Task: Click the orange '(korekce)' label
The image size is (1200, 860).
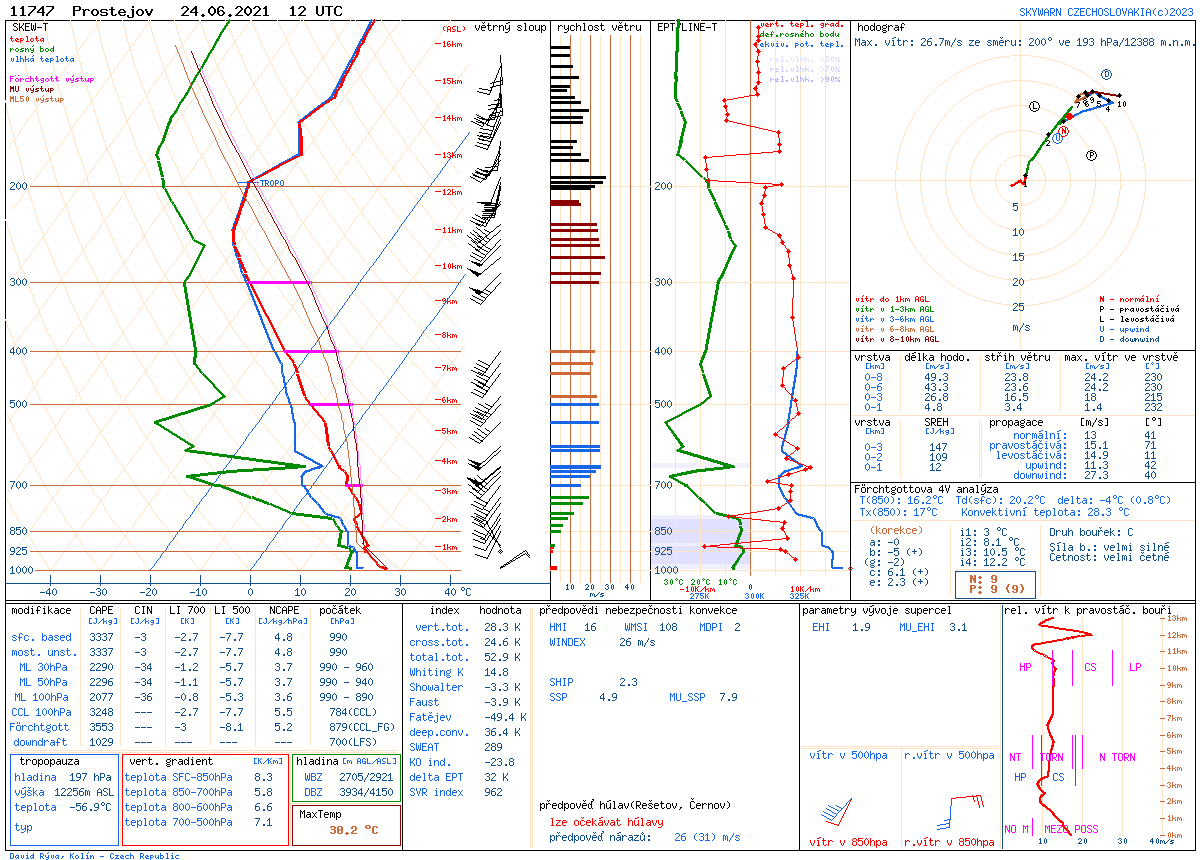Action: (x=897, y=530)
